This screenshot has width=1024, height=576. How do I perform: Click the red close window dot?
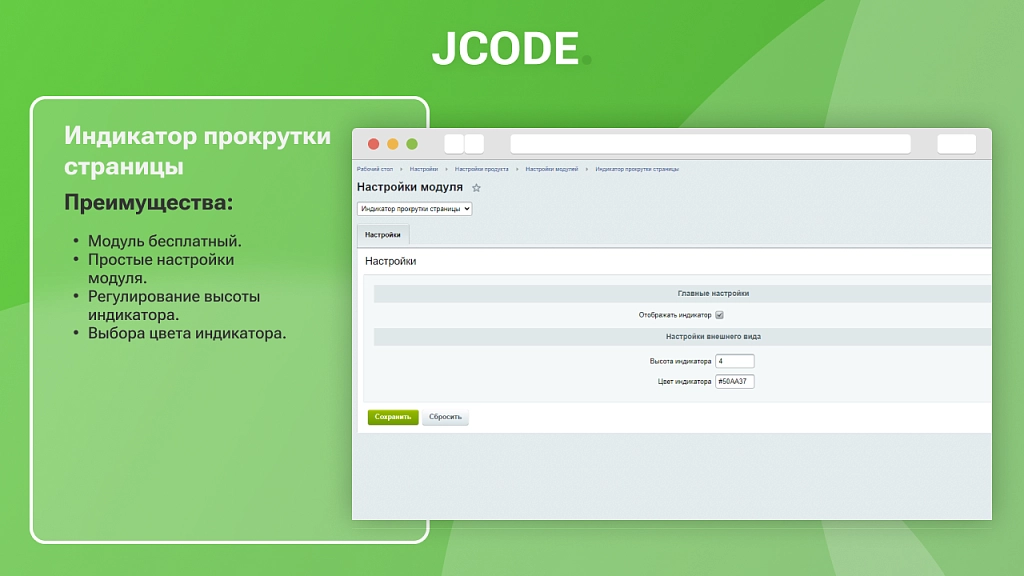[x=374, y=144]
